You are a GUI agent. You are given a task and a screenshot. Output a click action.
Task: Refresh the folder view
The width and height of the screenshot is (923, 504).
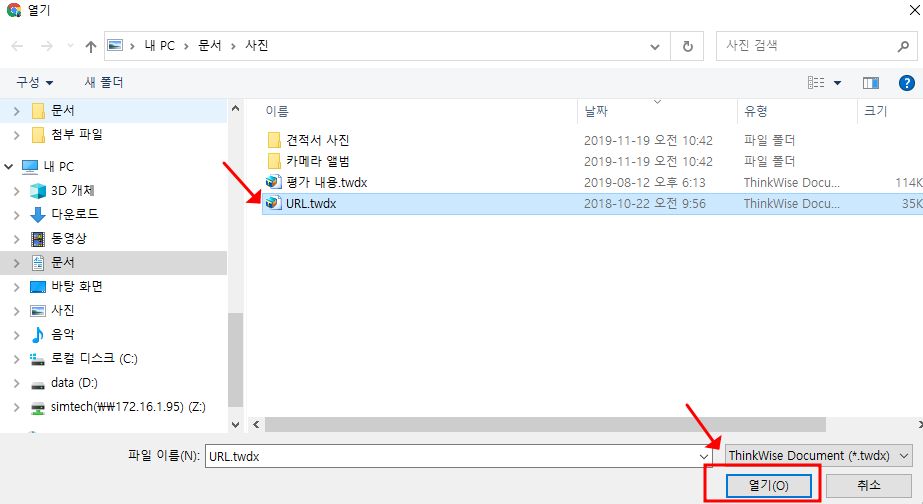687,46
